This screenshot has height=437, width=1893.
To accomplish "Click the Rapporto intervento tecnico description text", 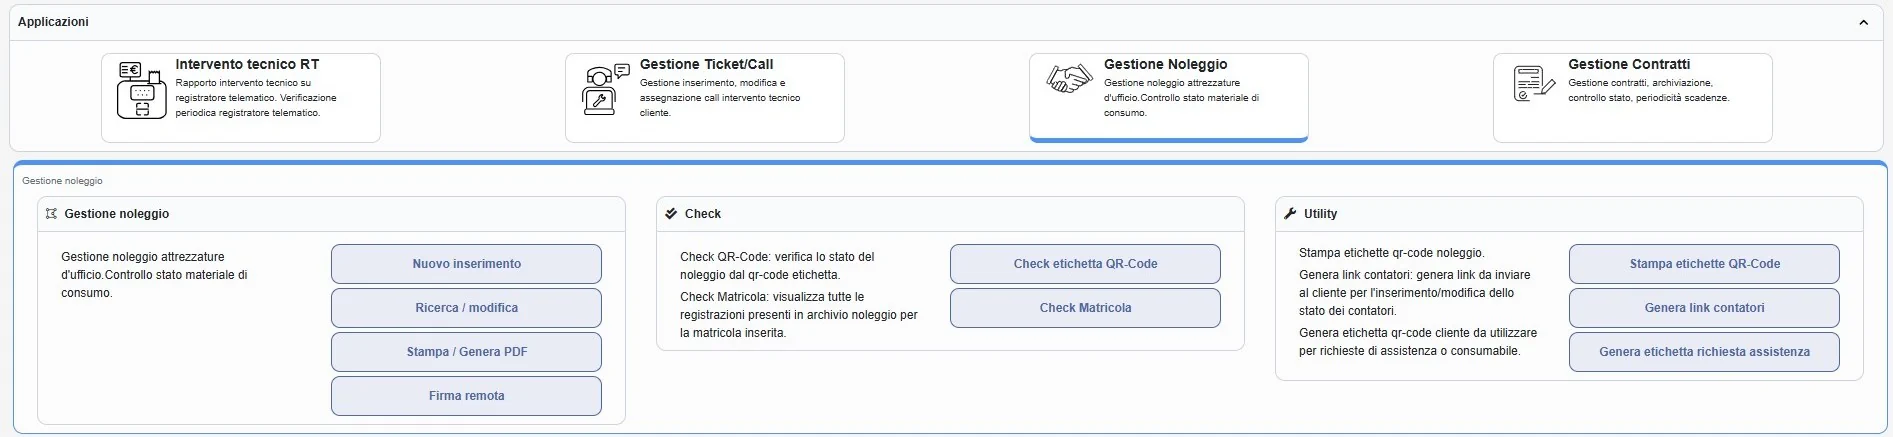I will (256, 98).
